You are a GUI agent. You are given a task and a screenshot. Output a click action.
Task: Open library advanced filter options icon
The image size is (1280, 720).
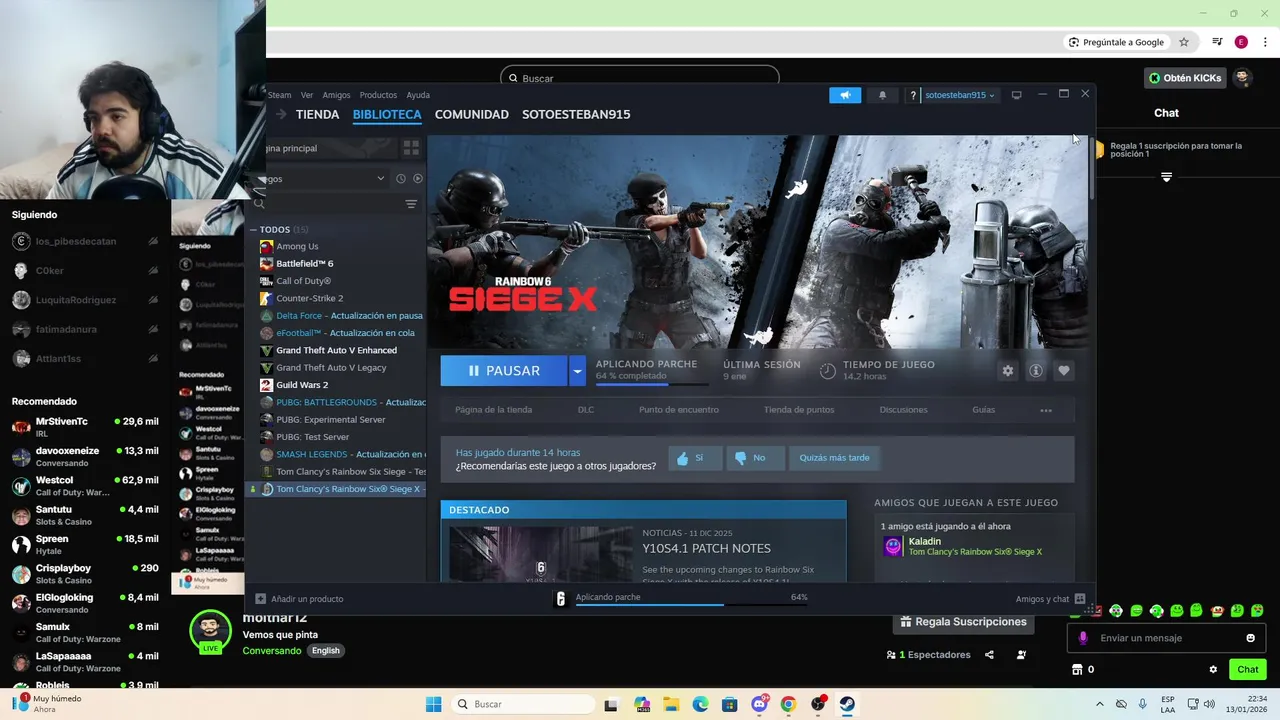pyautogui.click(x=411, y=204)
